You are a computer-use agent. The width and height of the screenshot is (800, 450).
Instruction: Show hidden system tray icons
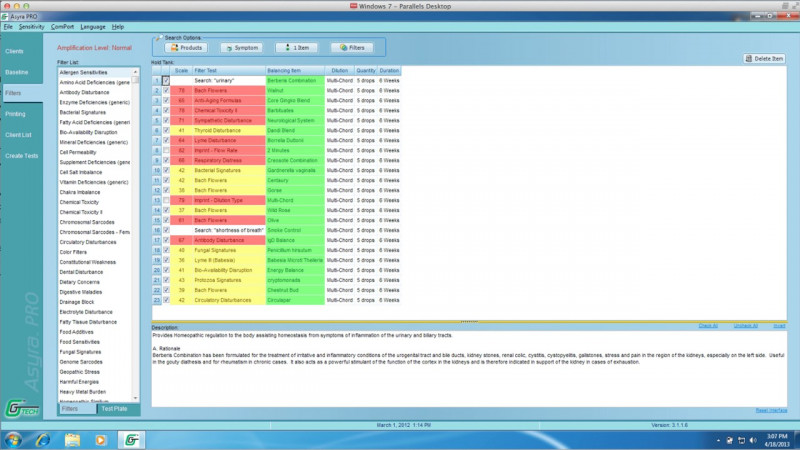pyautogui.click(x=718, y=440)
